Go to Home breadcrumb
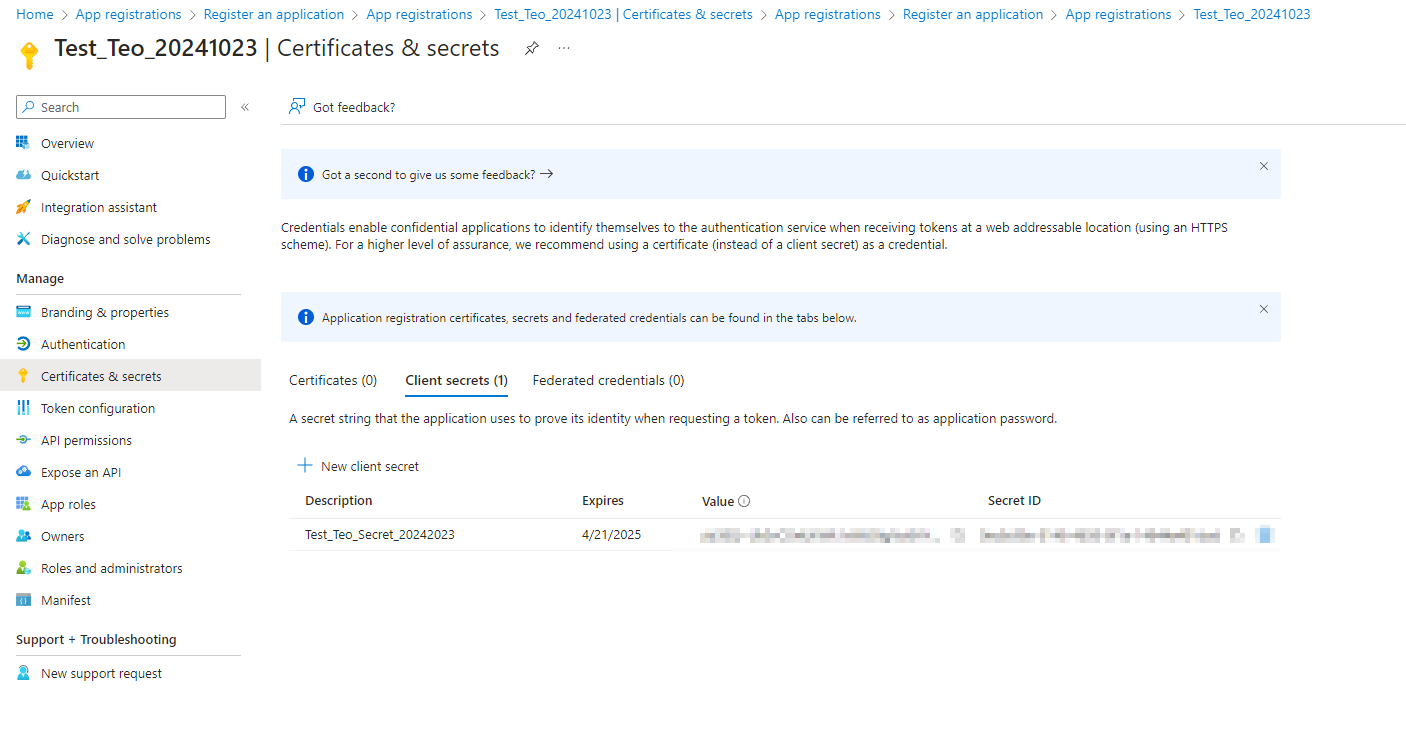Screen dimensions: 1406x737 point(35,14)
